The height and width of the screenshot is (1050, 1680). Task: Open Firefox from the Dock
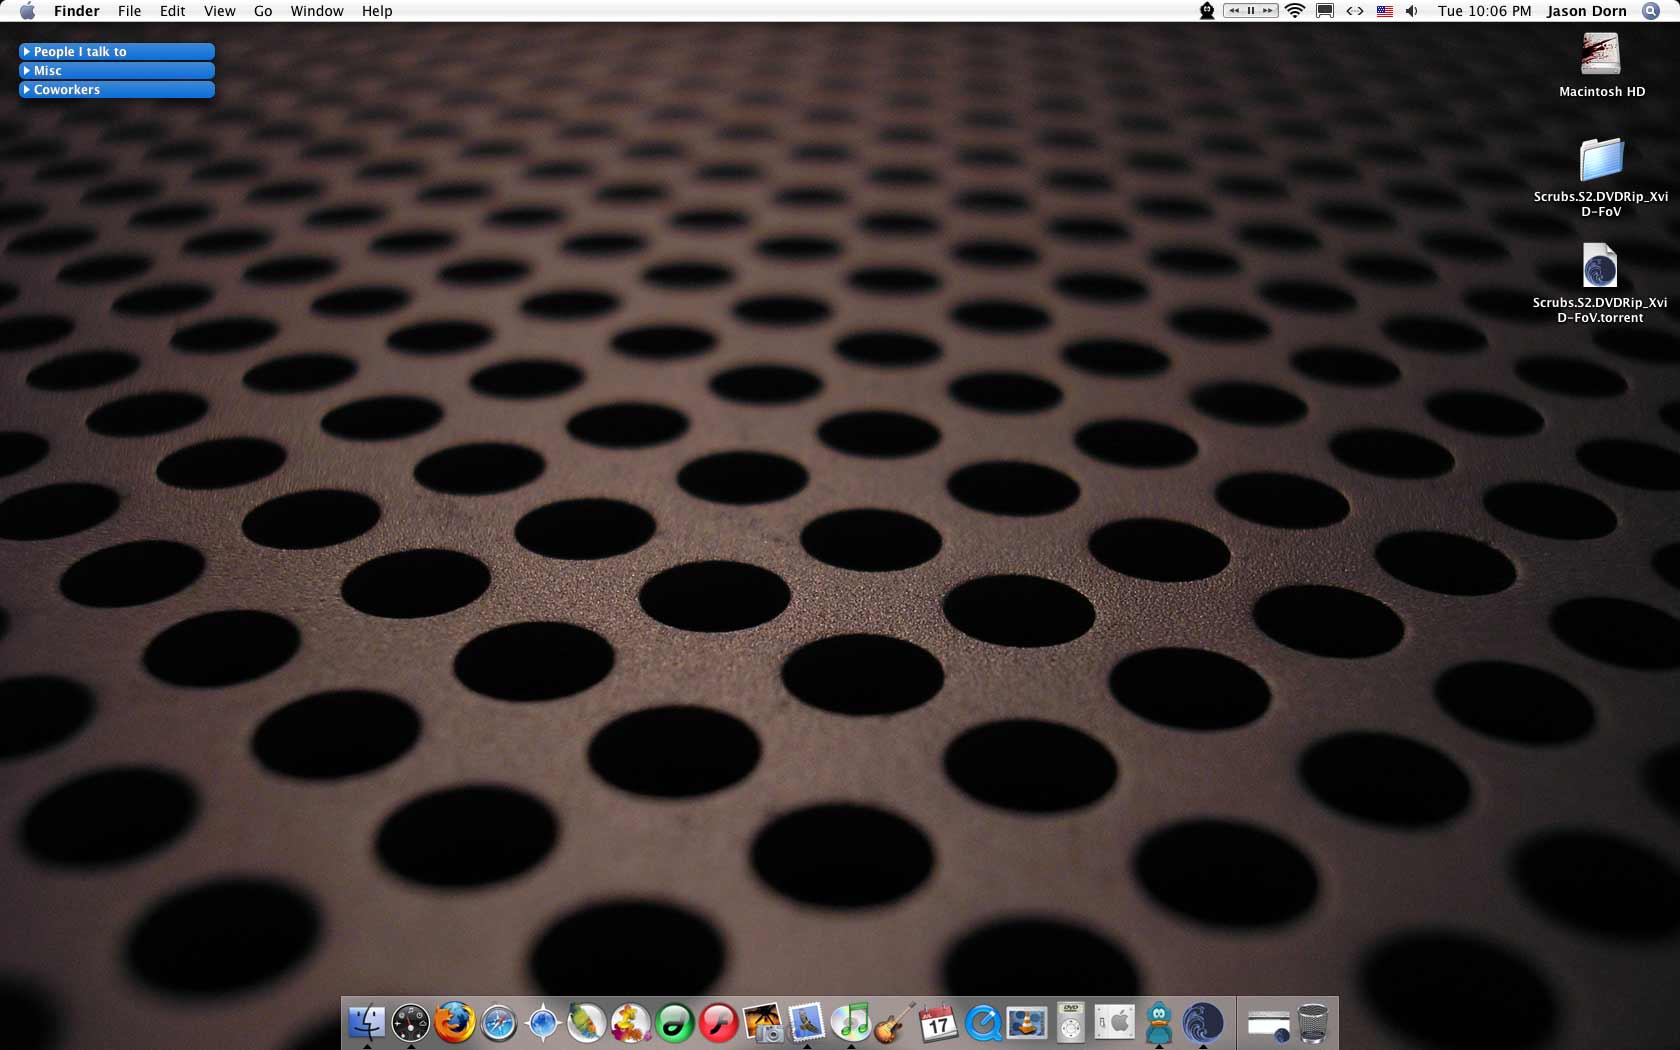454,1022
